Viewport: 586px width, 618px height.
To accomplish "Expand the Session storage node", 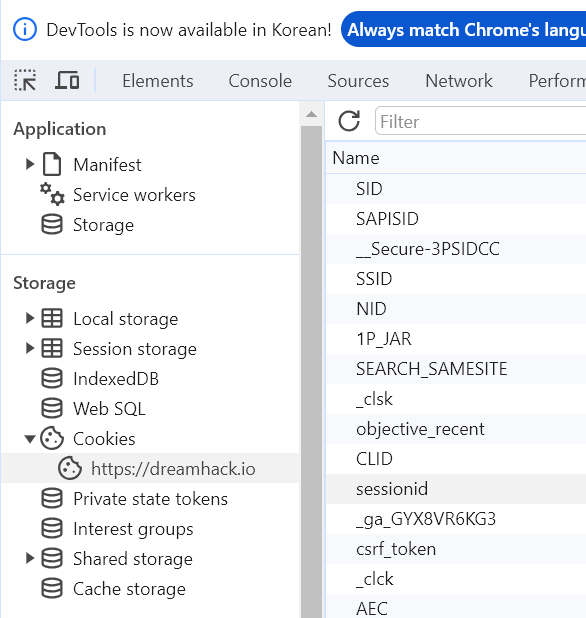I will pos(30,348).
